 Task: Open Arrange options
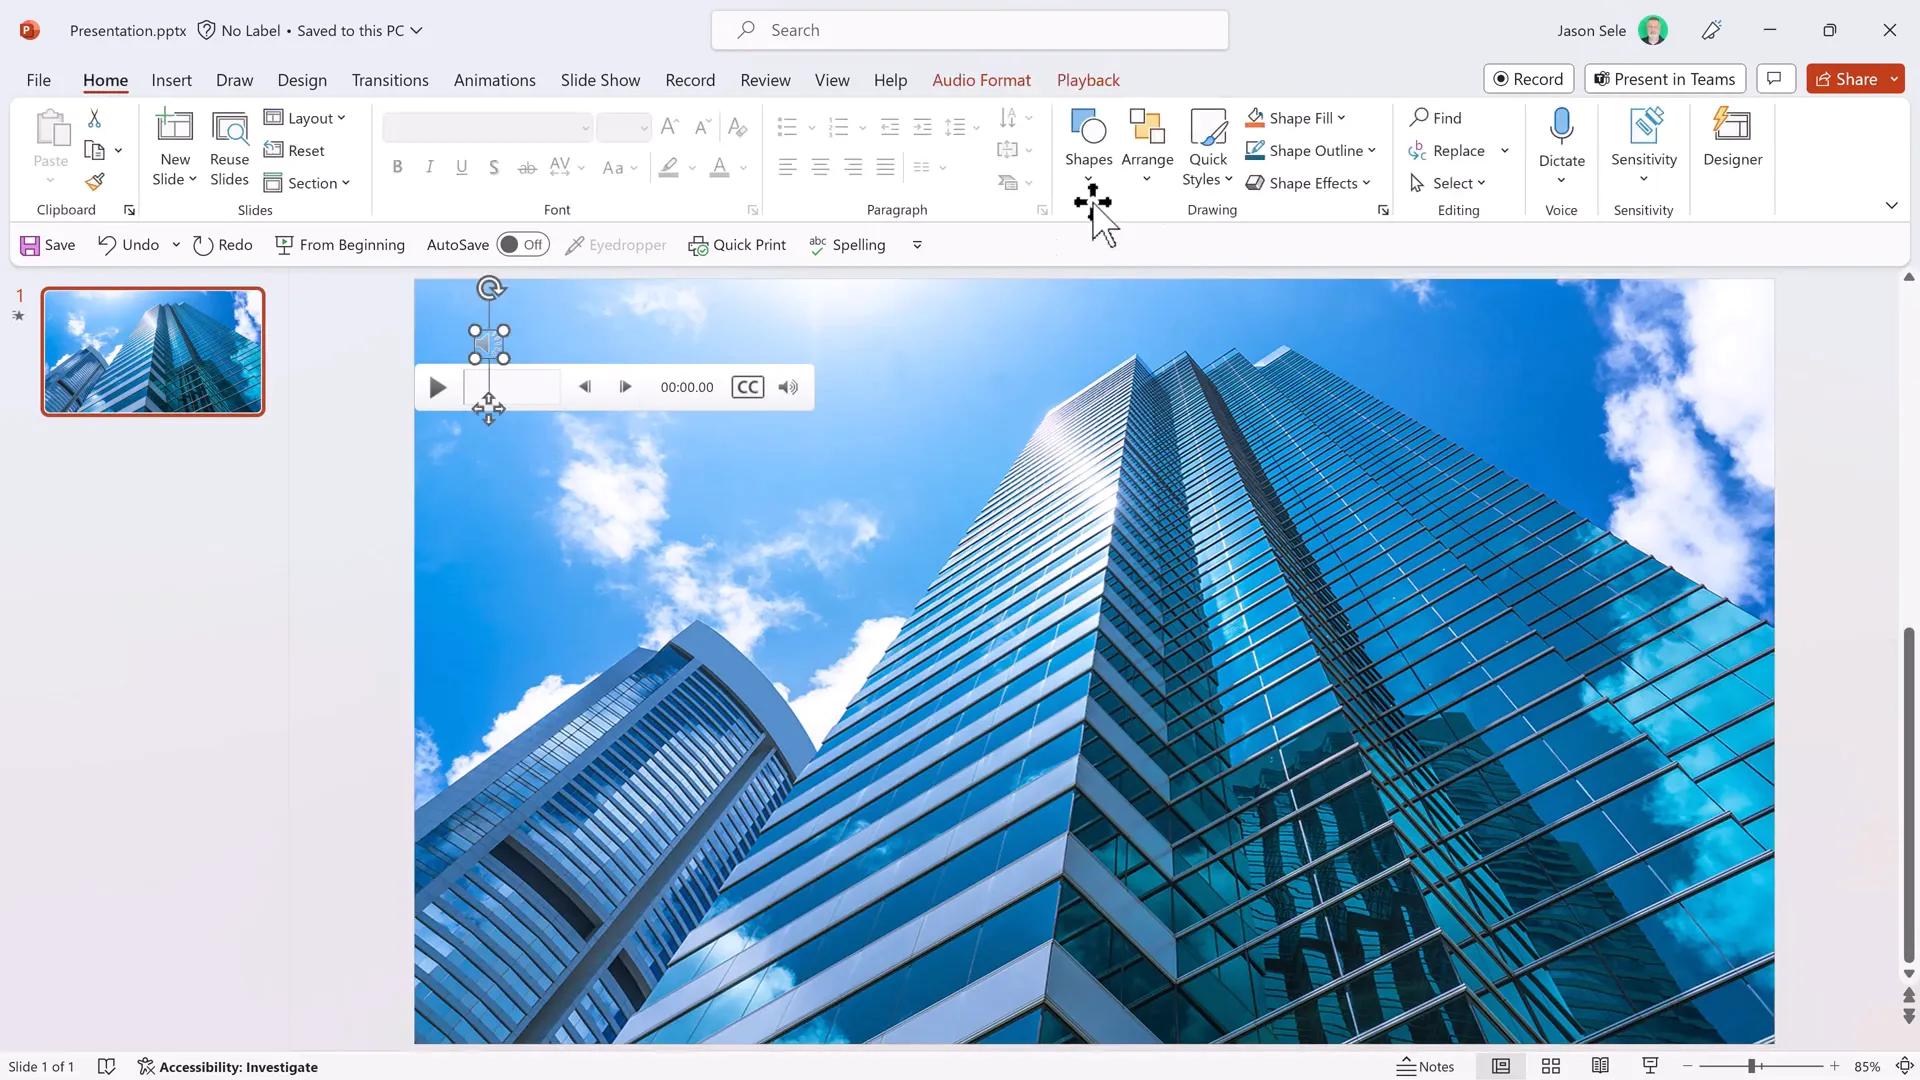coord(1147,146)
